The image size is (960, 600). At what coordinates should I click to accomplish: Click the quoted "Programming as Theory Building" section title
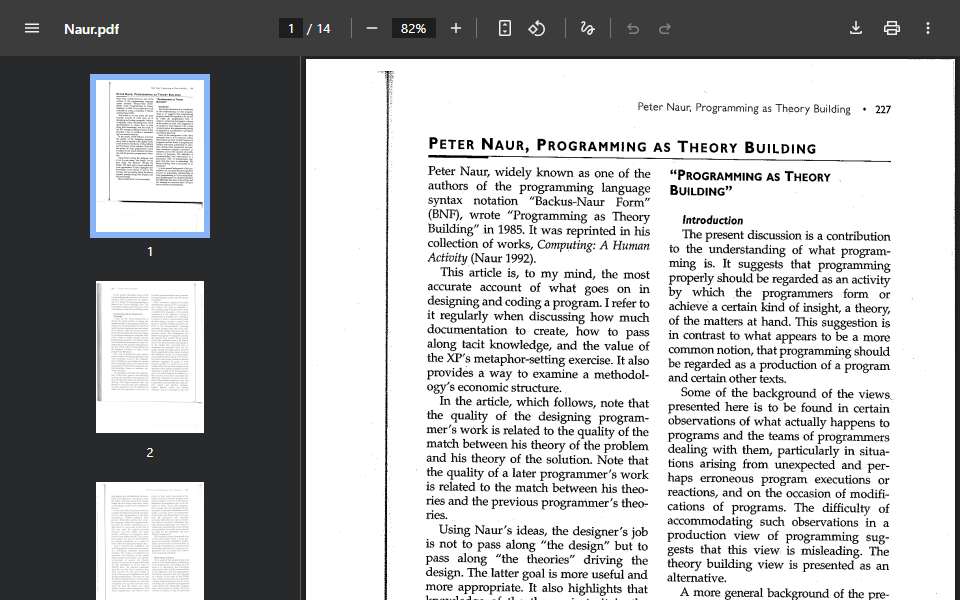coord(750,183)
